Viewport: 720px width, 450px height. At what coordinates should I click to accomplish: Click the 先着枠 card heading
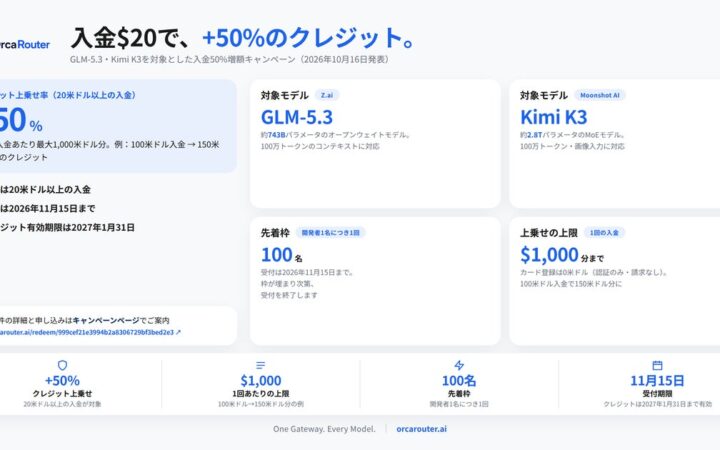tap(275, 233)
